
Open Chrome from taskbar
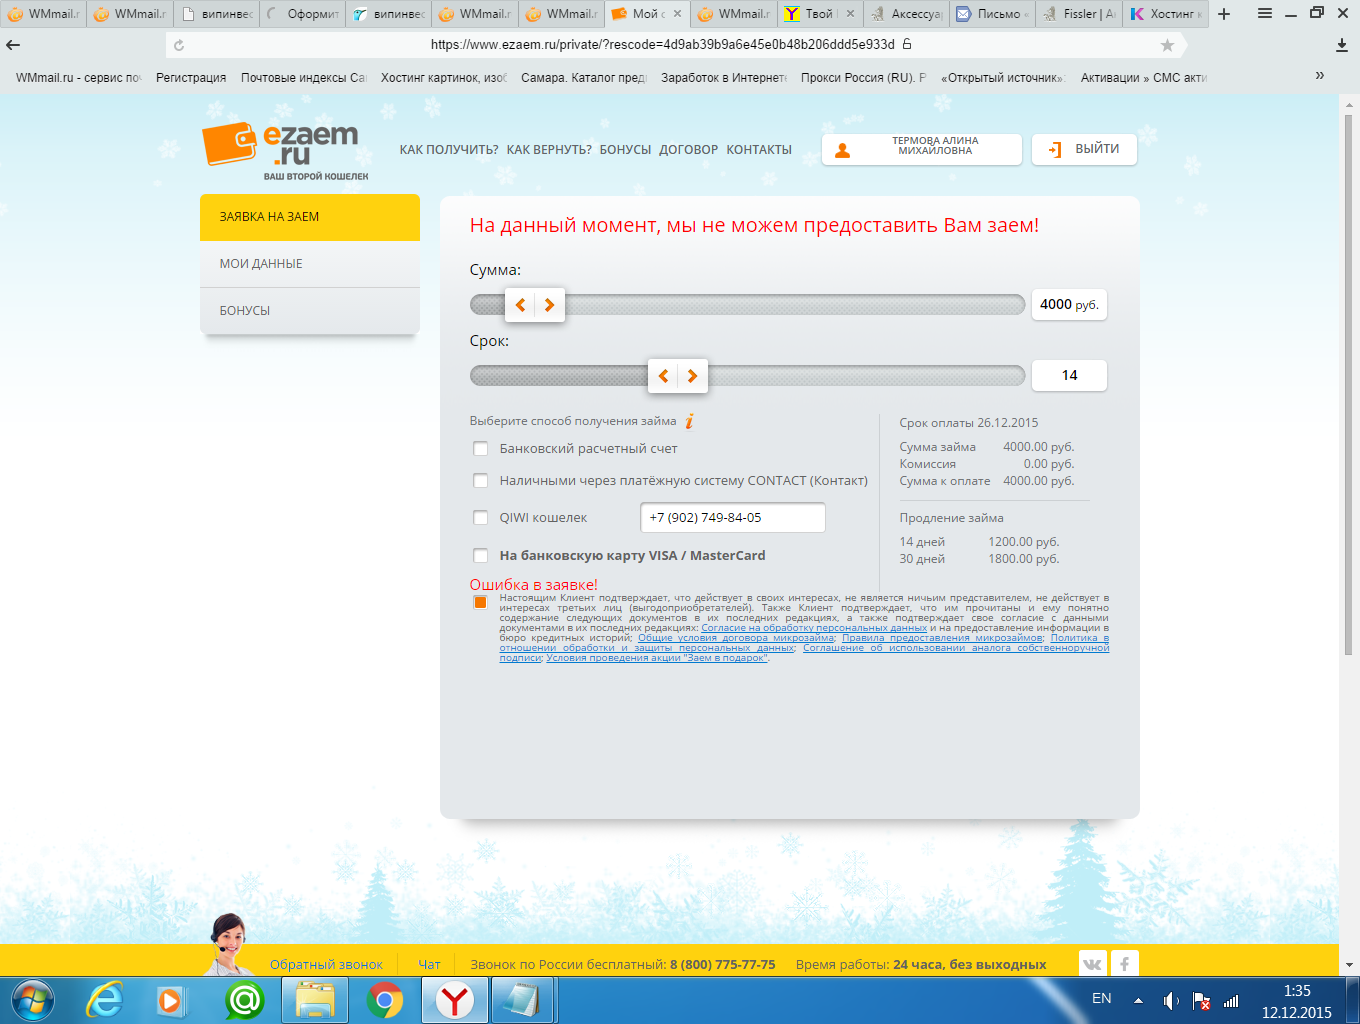click(385, 1000)
